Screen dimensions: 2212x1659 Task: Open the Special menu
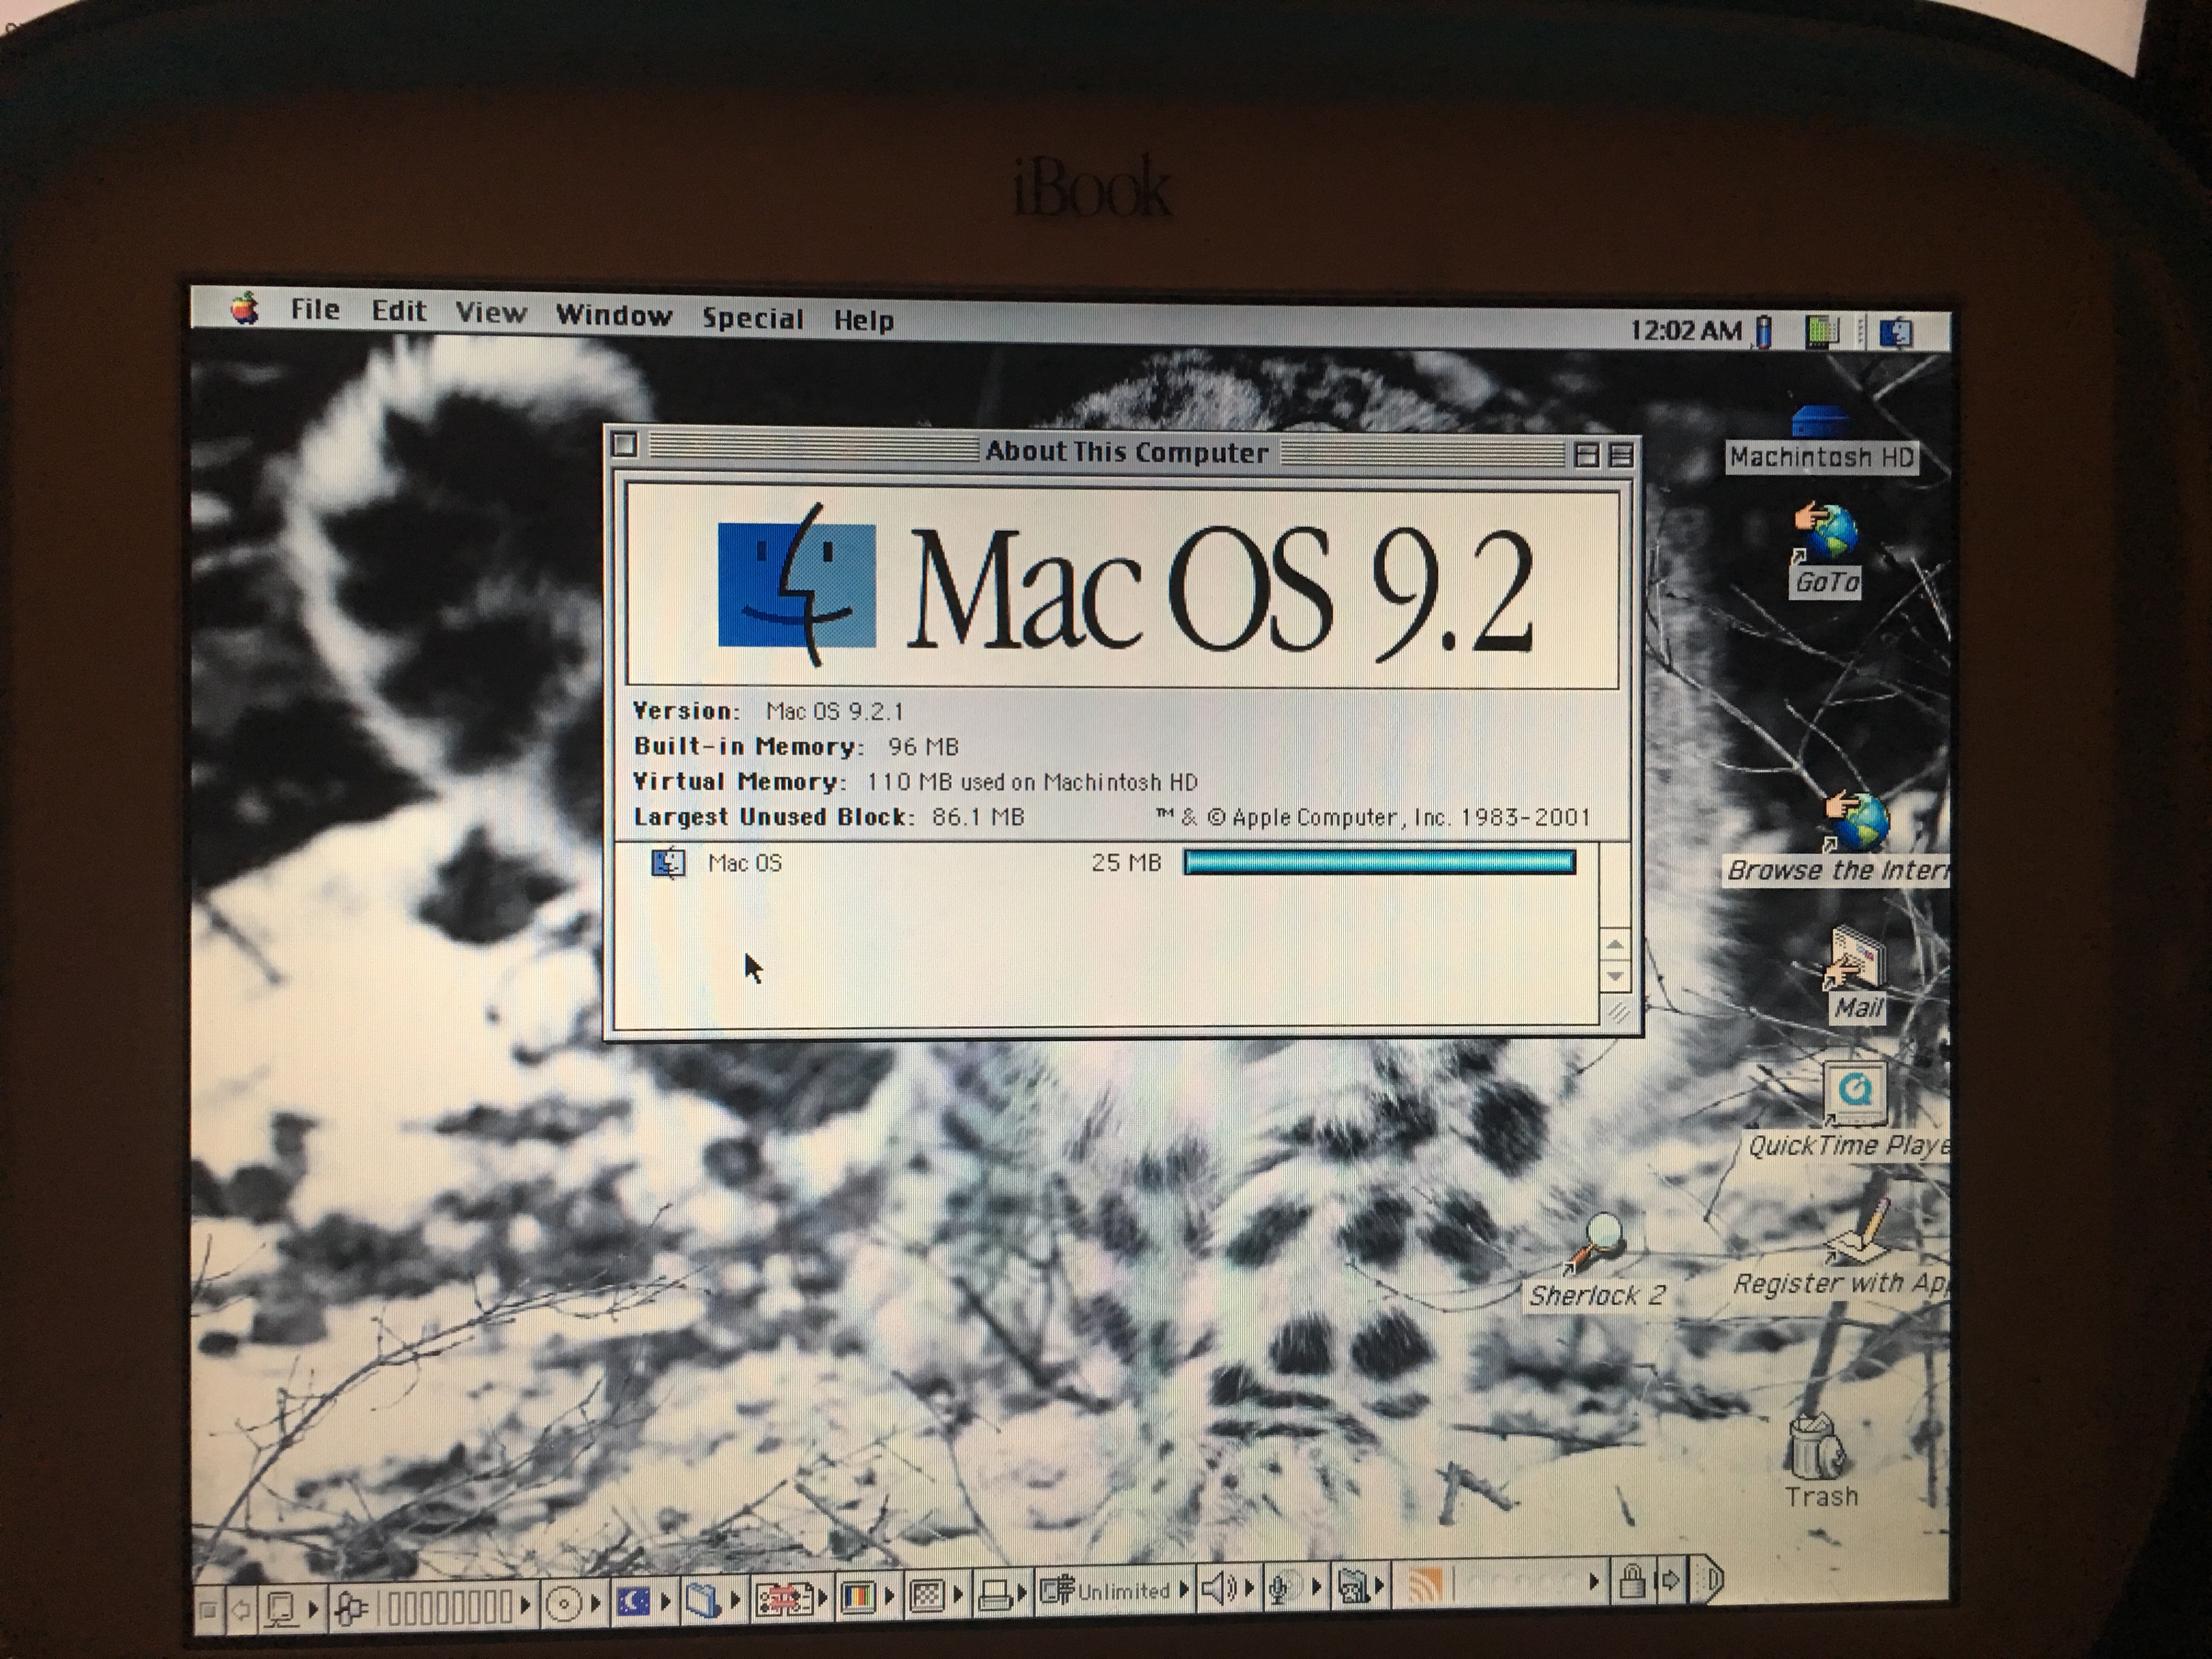point(752,319)
